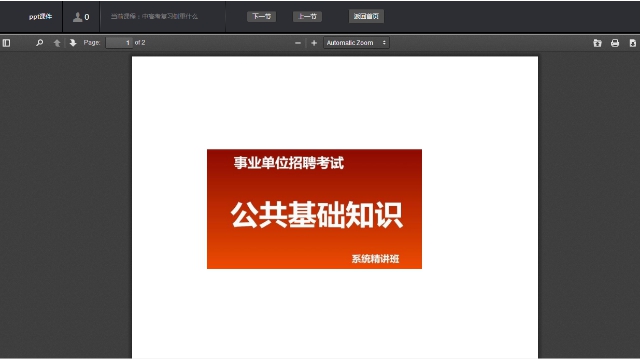641x360 pixels.
Task: Click the 返回首页 return home button
Action: click(366, 16)
